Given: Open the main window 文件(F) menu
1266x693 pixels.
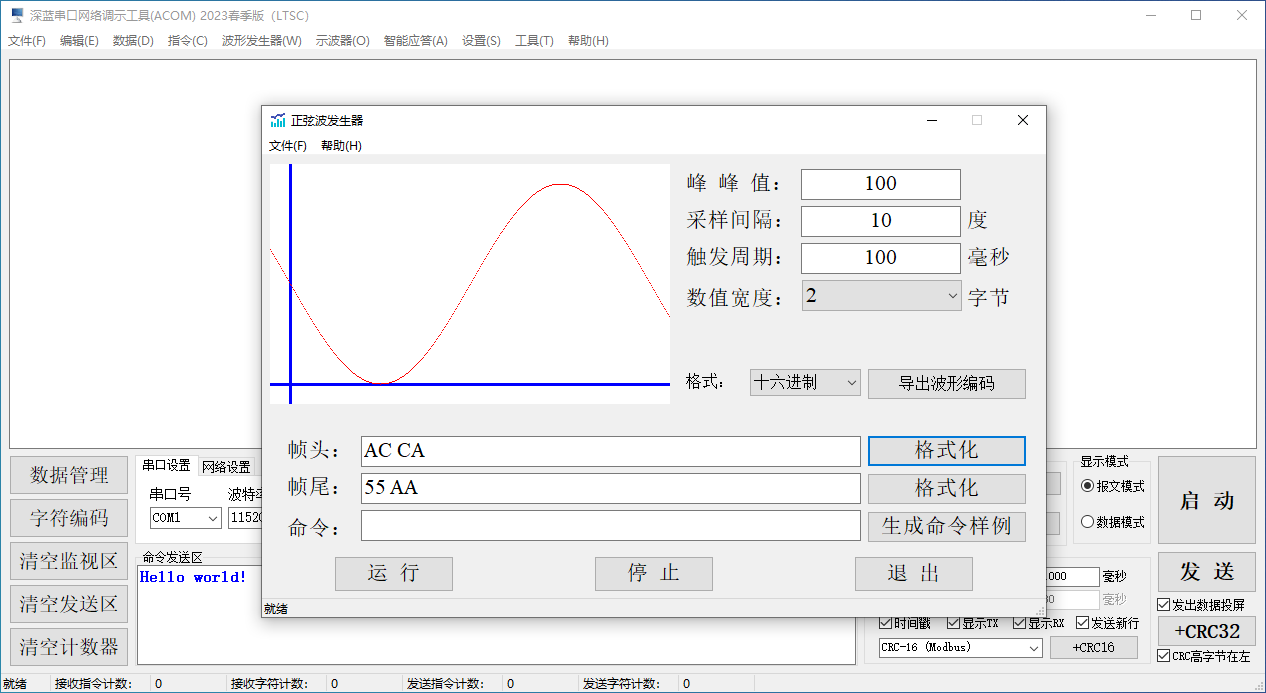Looking at the screenshot, I should 27,41.
